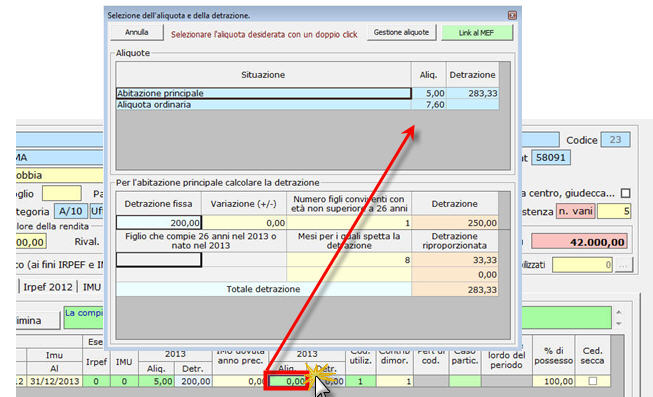Click the detrazione grid vertical scrollbar
The width and height of the screenshot is (653, 397).
point(504,265)
